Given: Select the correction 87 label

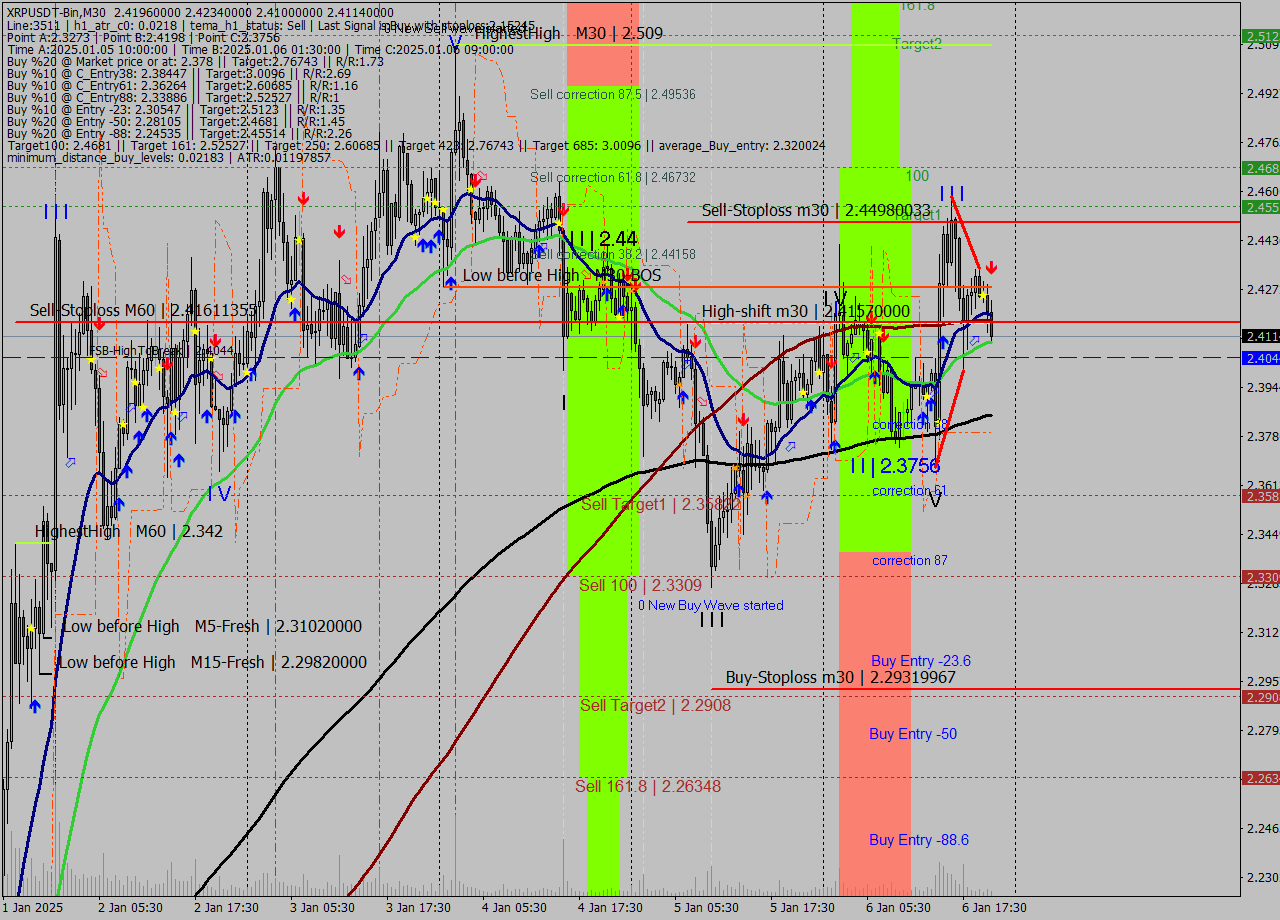Looking at the screenshot, I should (x=910, y=560).
